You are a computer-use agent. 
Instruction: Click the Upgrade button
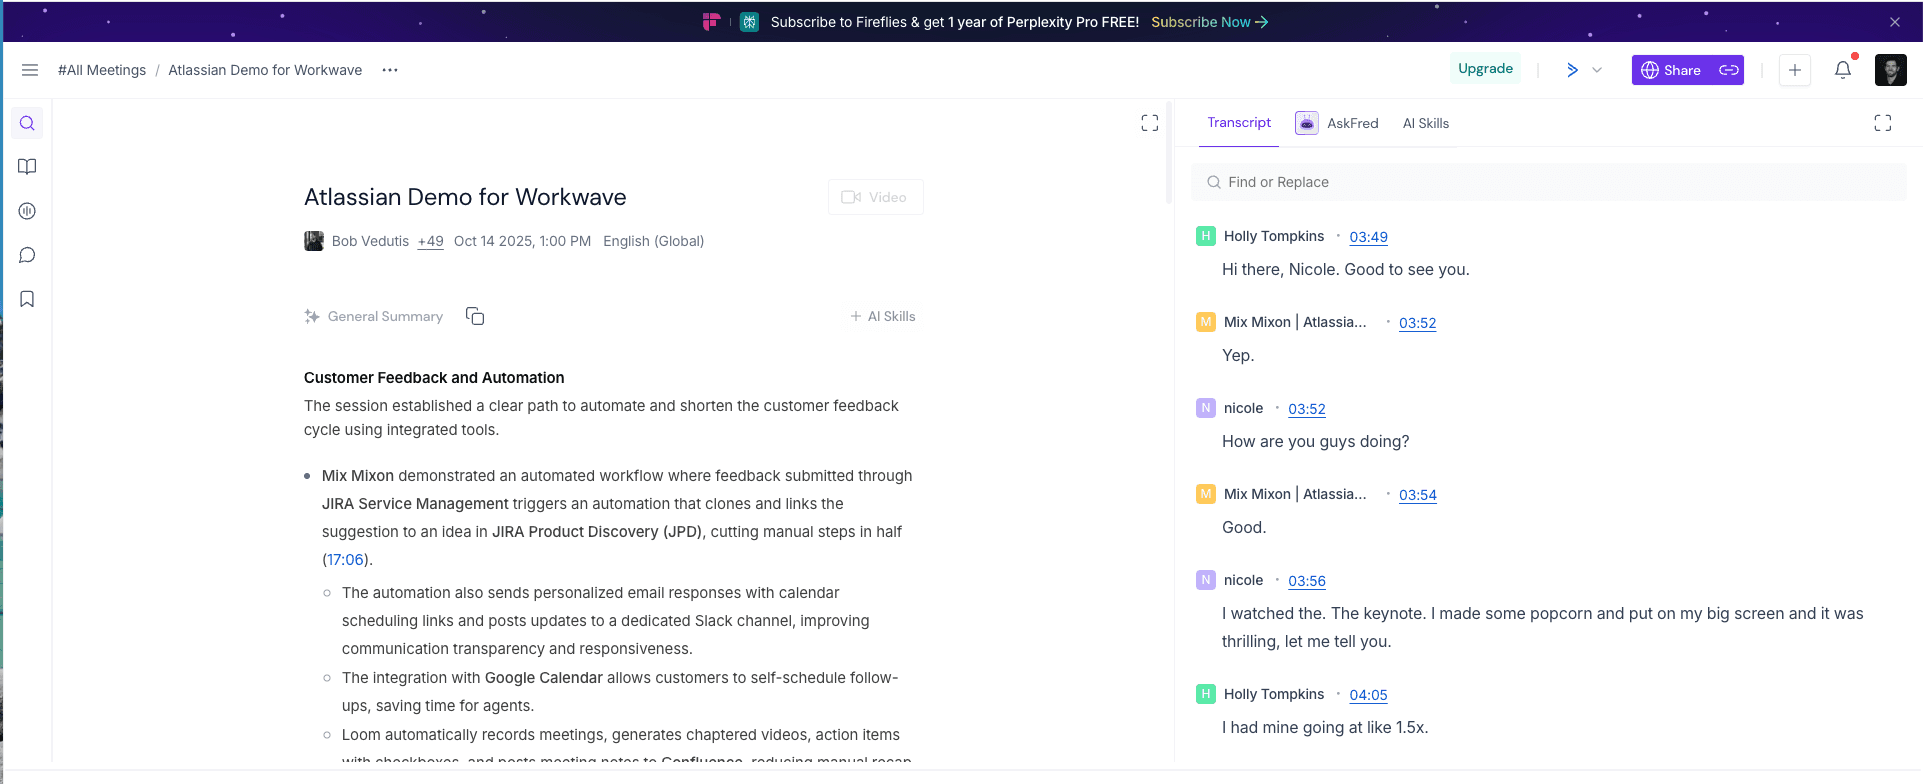[x=1485, y=69]
